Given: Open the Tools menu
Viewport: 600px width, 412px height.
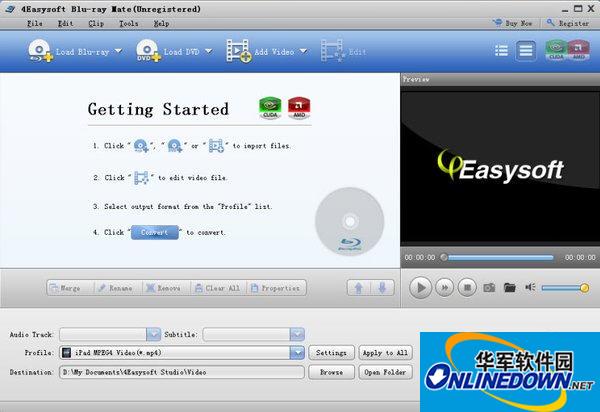Looking at the screenshot, I should pyautogui.click(x=129, y=23).
